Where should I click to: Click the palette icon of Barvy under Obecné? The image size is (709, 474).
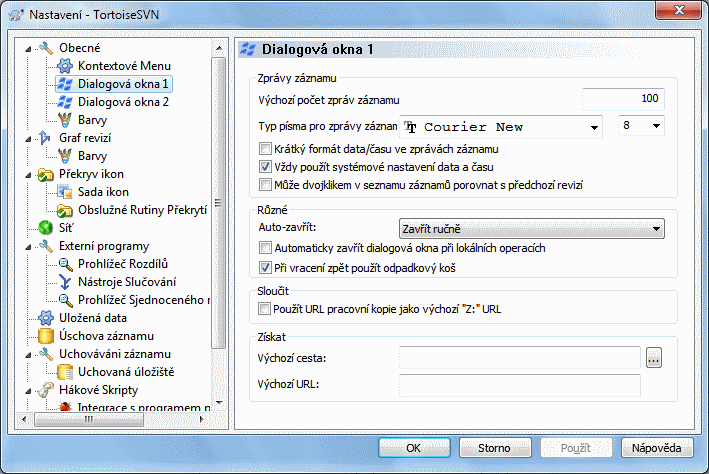pos(65,120)
